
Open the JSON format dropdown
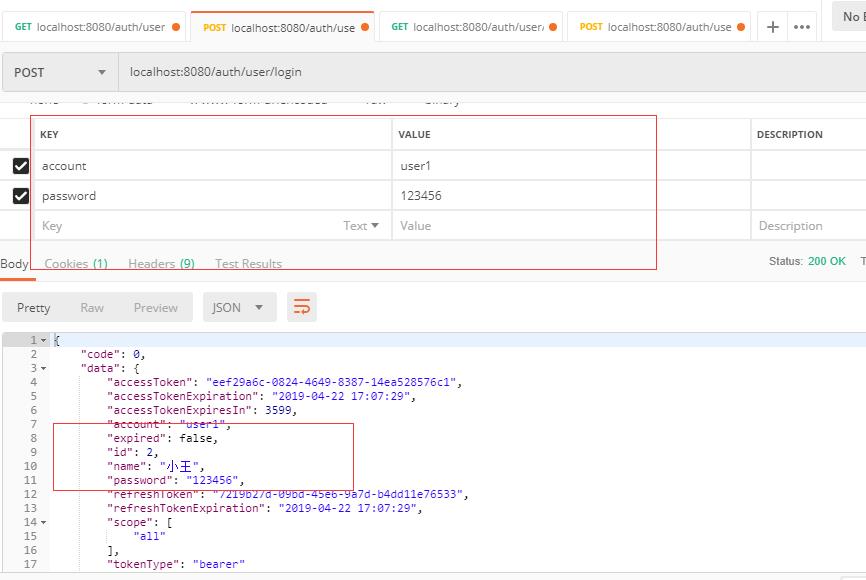point(239,307)
